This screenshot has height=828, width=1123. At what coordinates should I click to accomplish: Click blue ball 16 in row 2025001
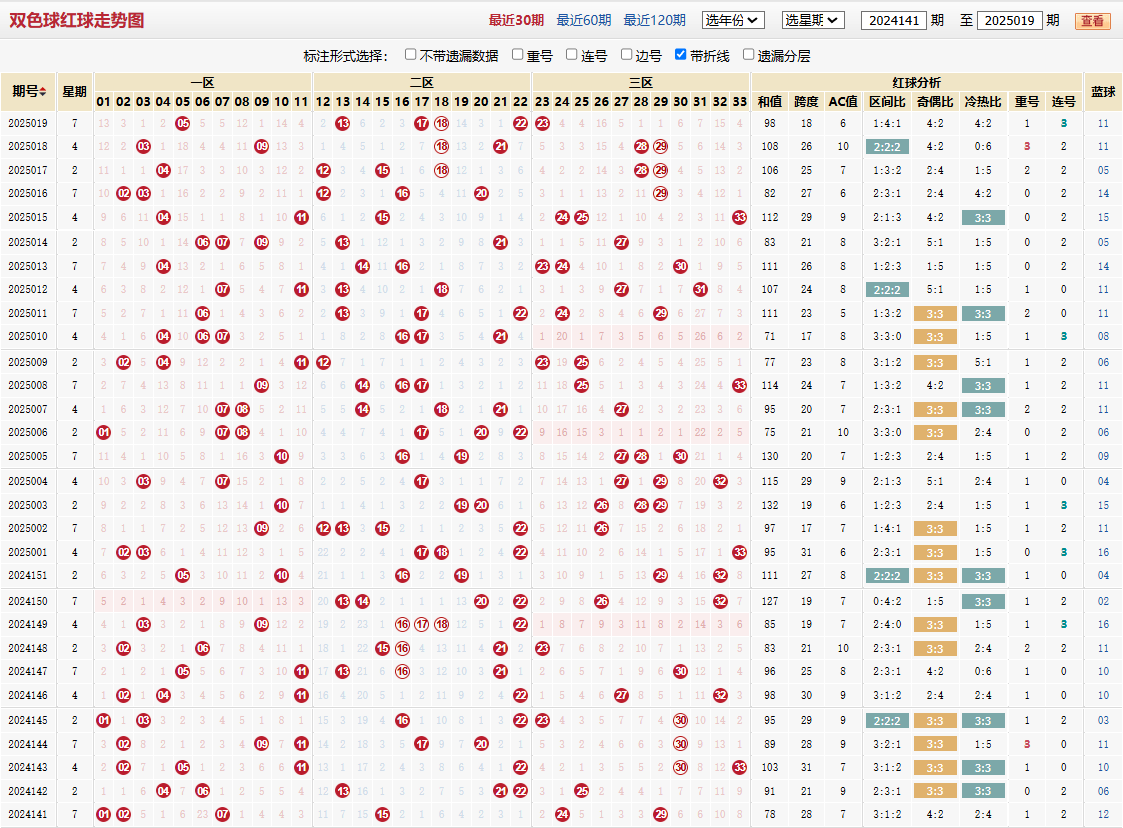[x=1103, y=552]
